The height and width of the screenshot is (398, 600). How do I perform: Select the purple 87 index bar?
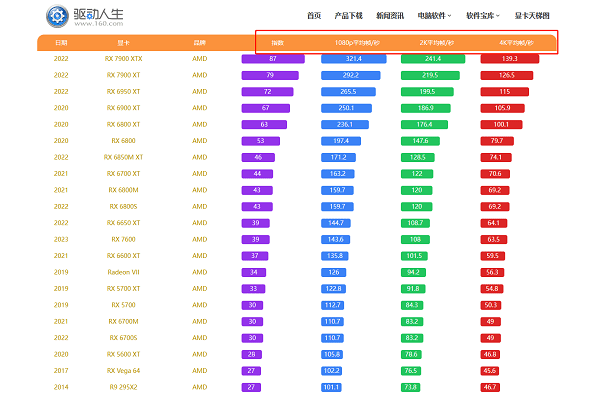273,59
